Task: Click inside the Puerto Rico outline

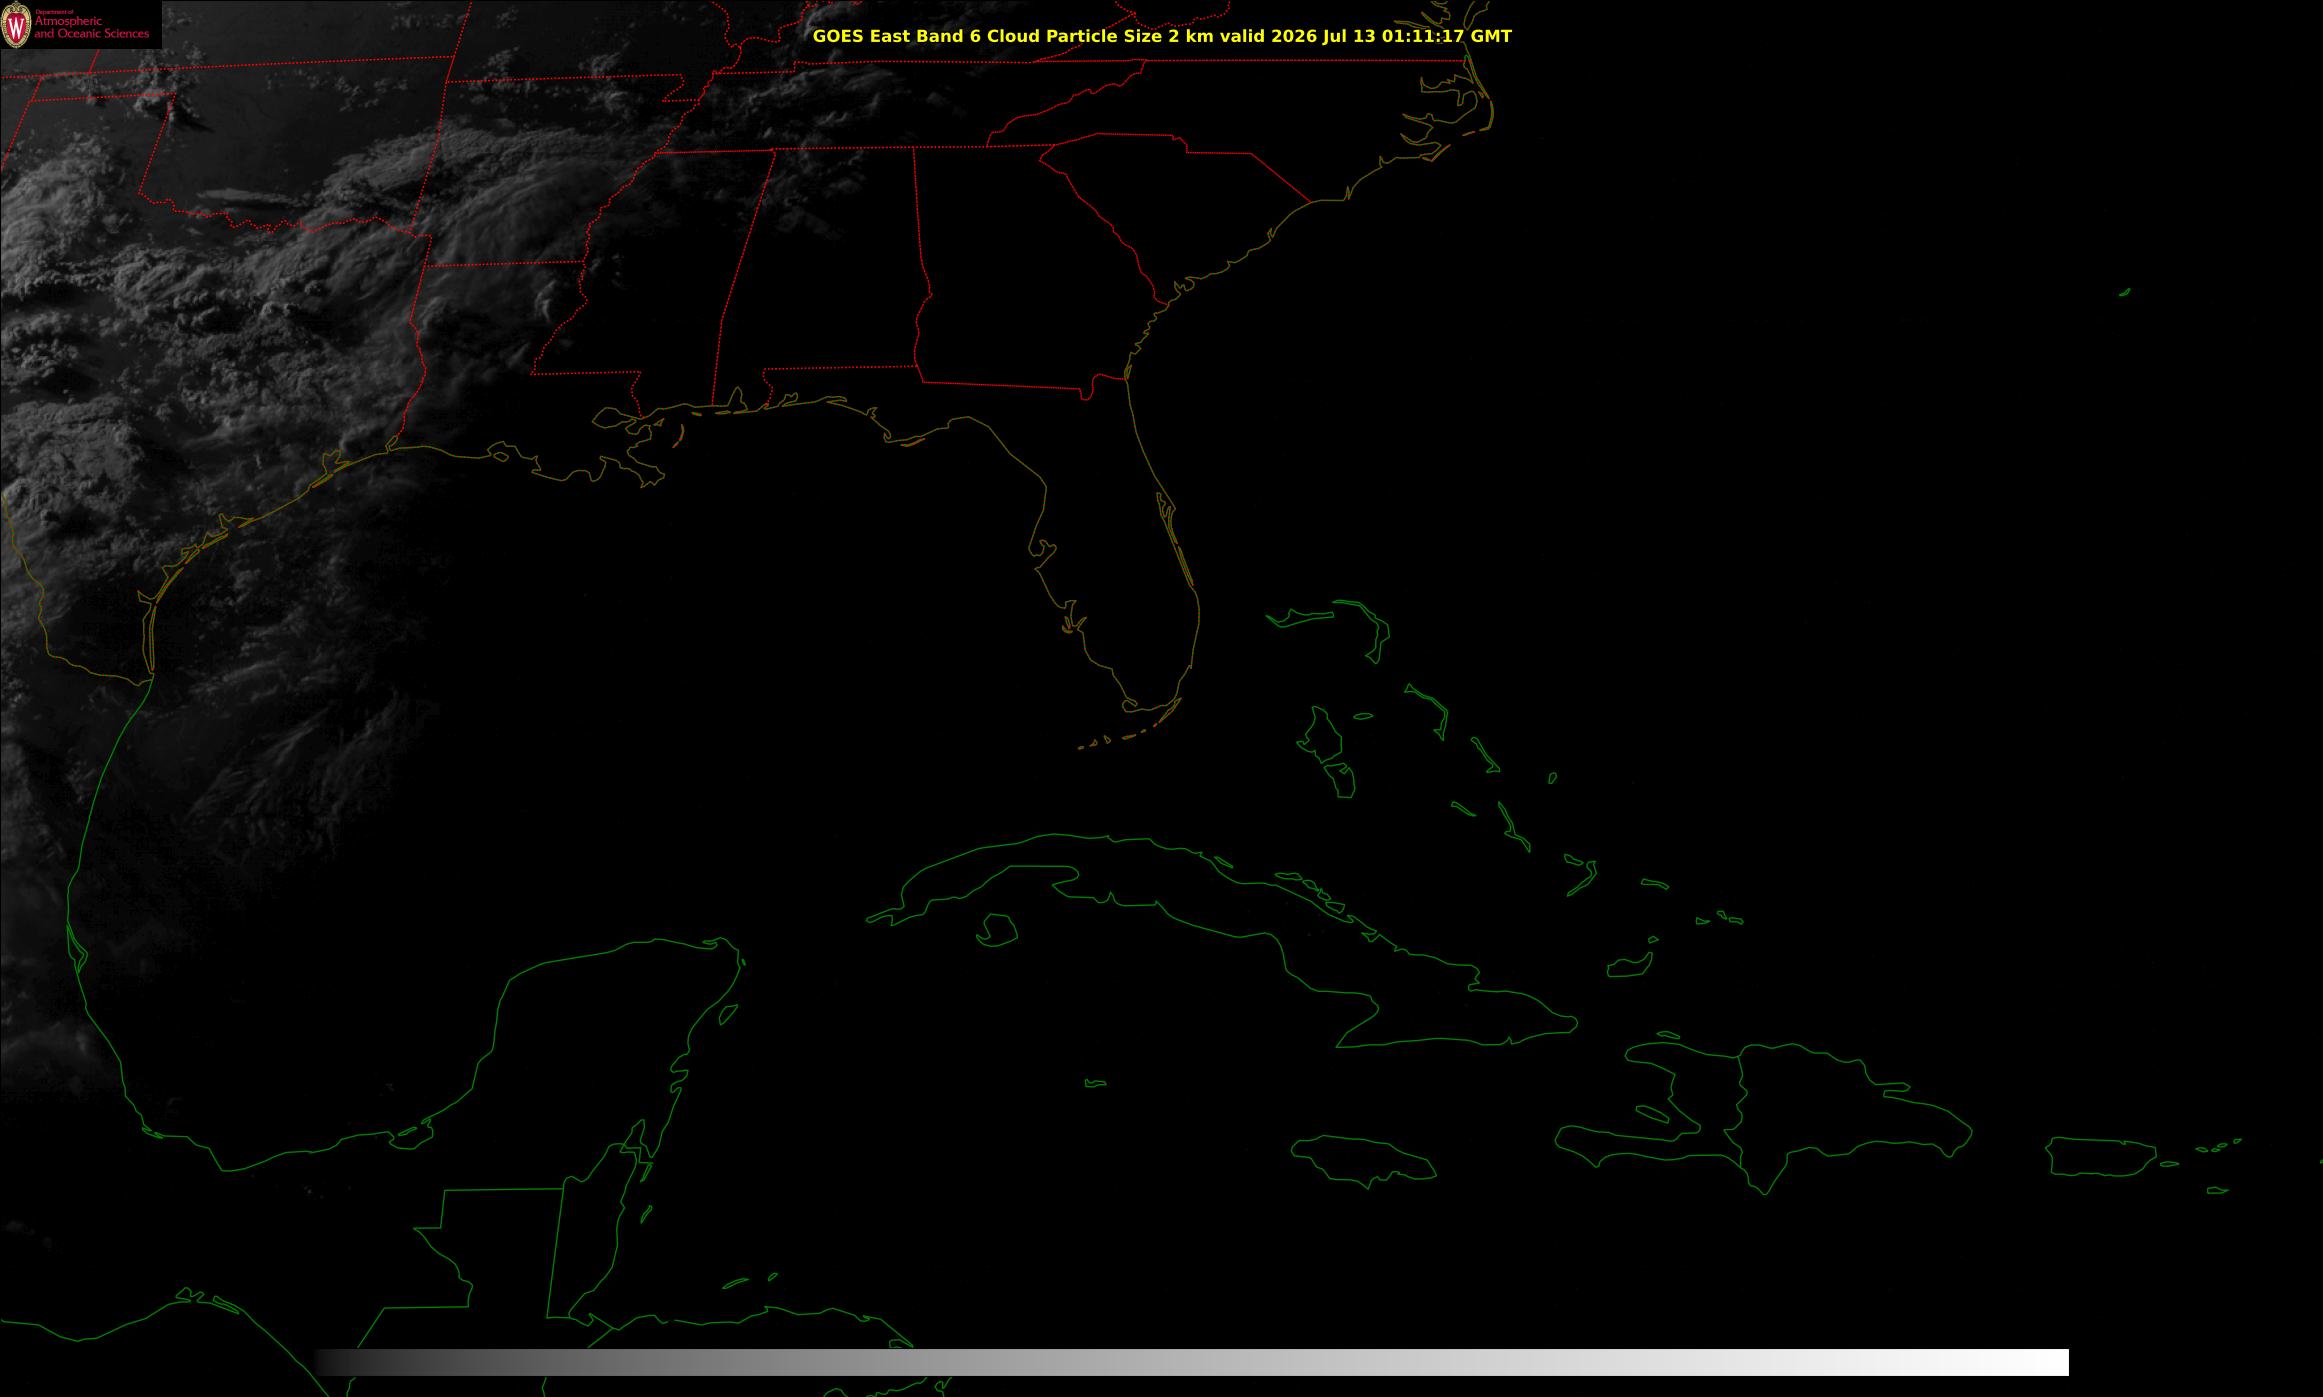Action: (x=2102, y=1157)
